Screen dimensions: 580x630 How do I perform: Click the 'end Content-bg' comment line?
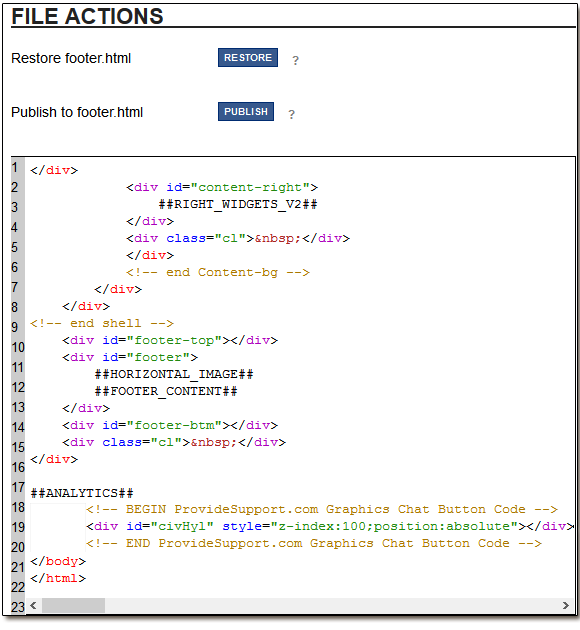point(218,272)
